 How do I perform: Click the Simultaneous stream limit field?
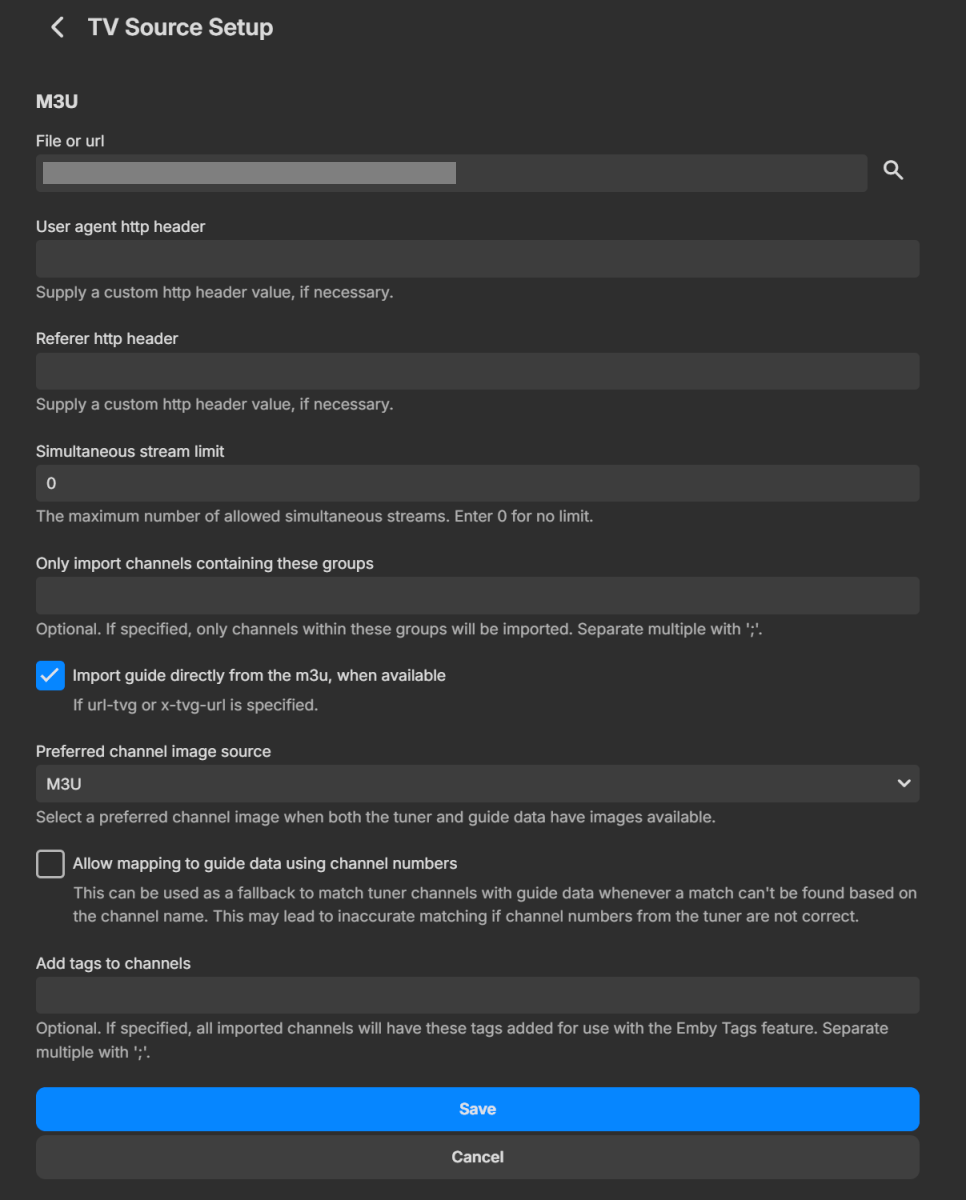(x=477, y=482)
